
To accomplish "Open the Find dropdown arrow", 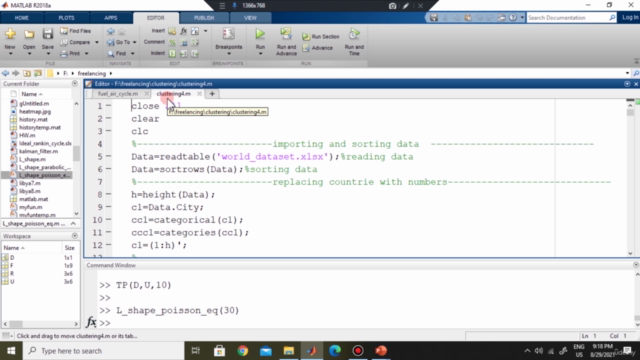I will pyautogui.click(x=132, y=53).
